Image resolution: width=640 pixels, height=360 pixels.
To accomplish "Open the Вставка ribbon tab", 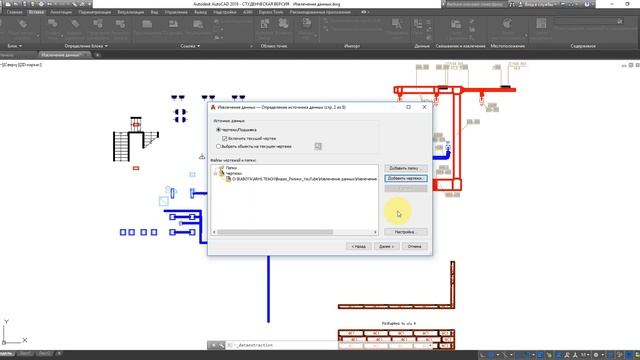I will coord(36,12).
